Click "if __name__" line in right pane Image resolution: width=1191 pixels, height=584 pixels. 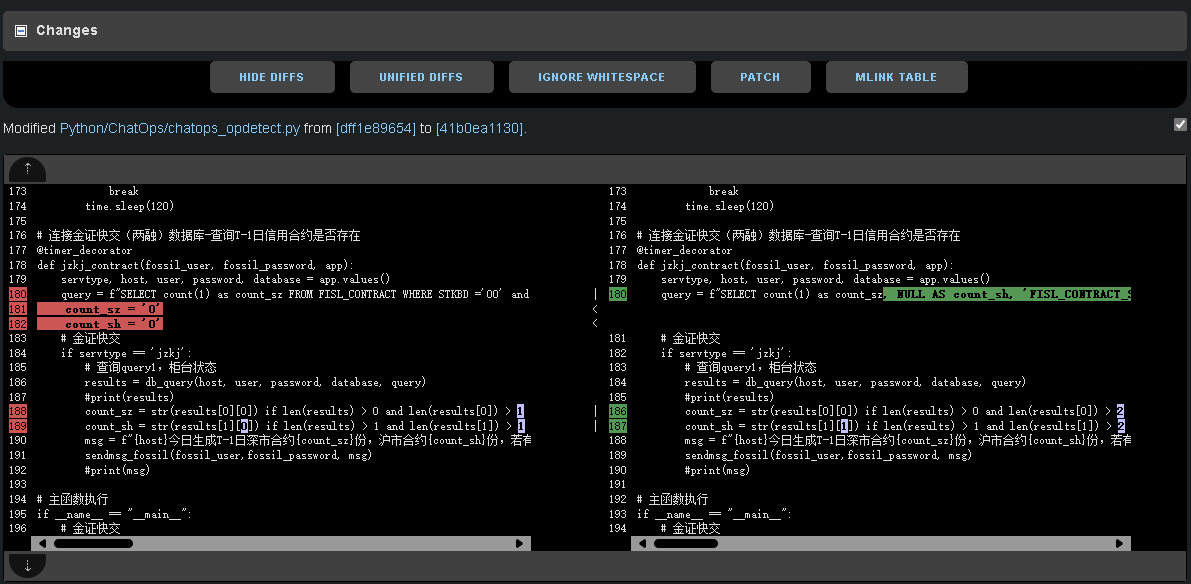(x=714, y=514)
